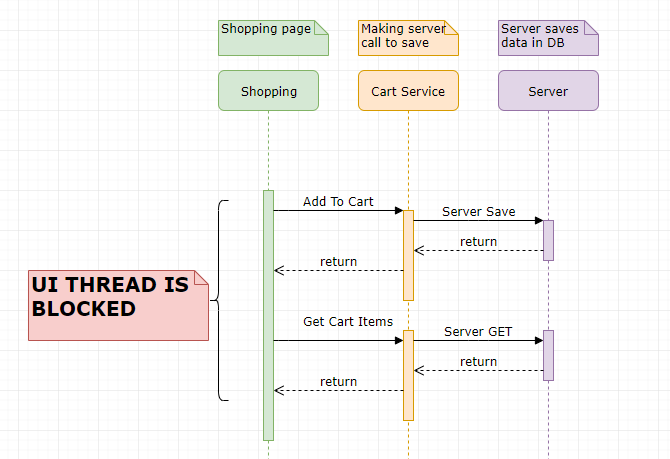The height and width of the screenshot is (459, 670).
Task: Select the purple Server lifeline box
Action: coord(548,90)
